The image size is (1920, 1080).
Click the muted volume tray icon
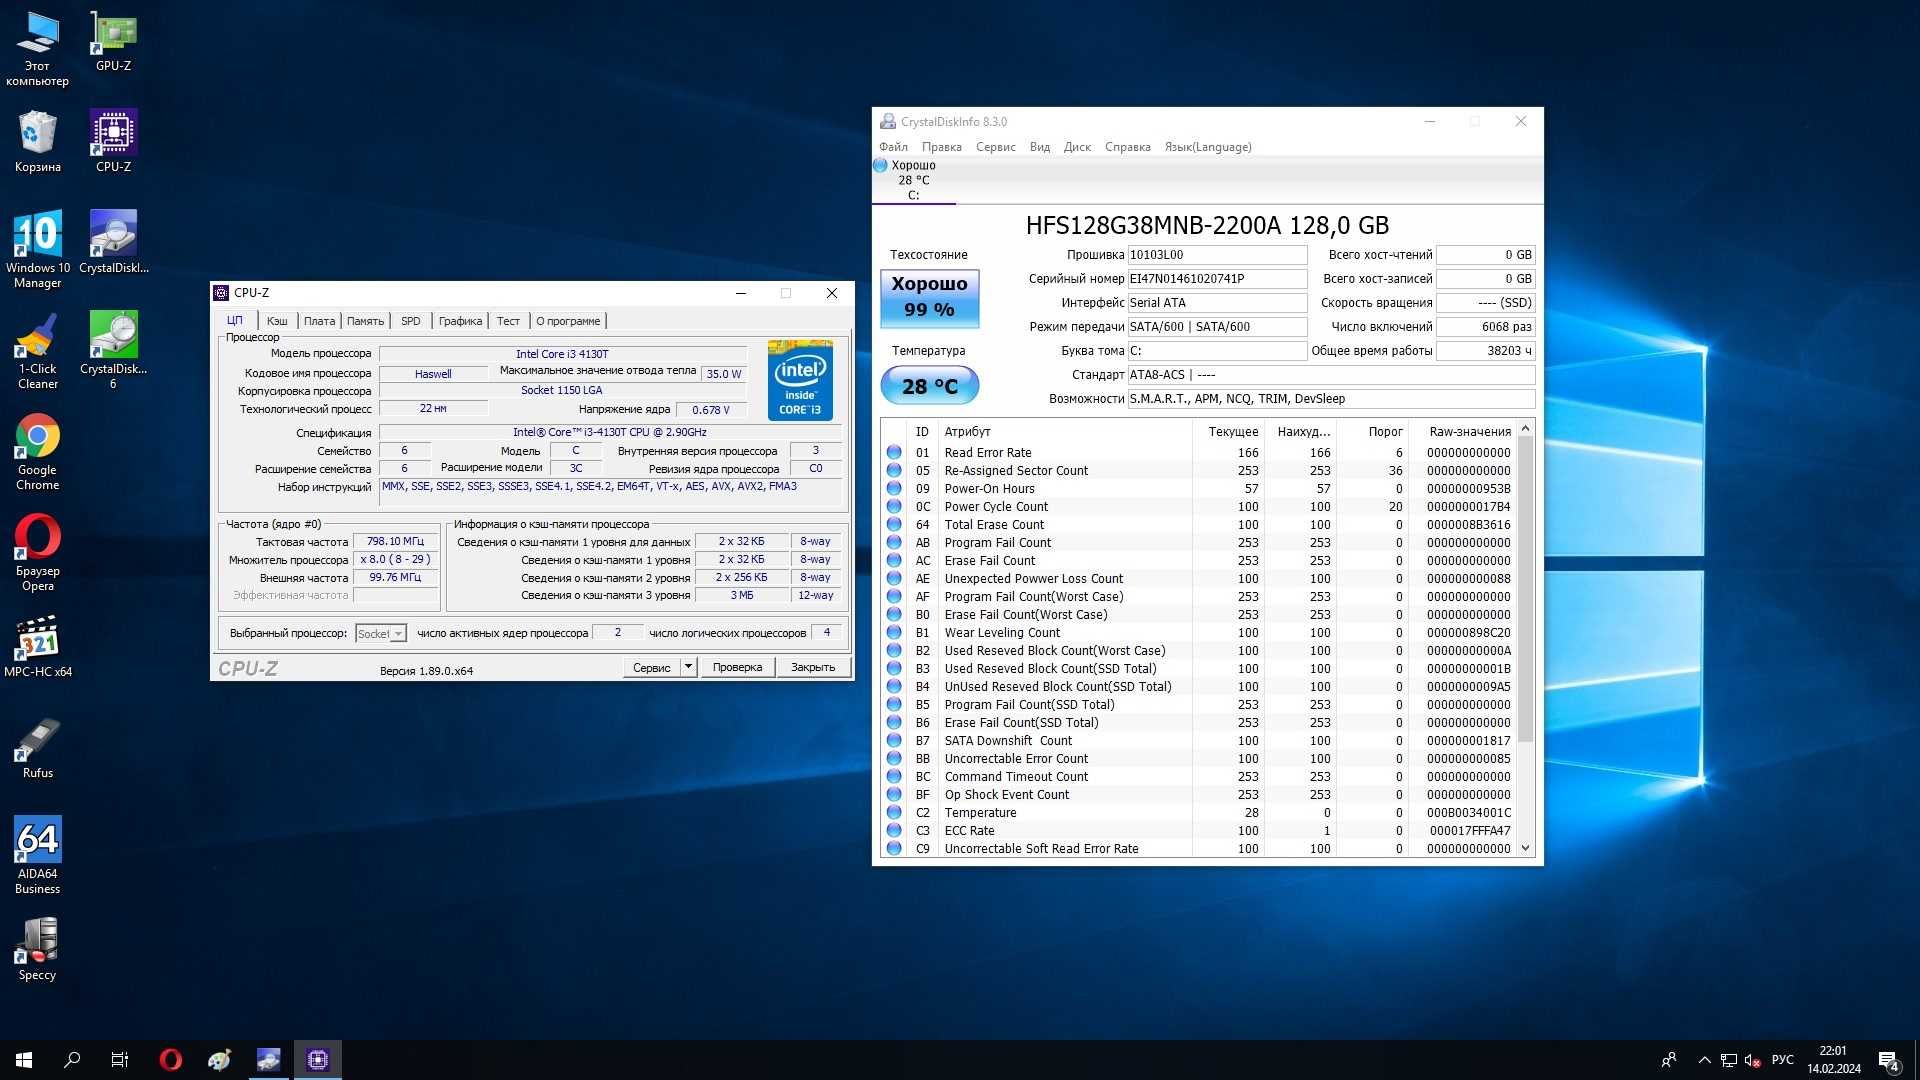tap(1752, 1060)
